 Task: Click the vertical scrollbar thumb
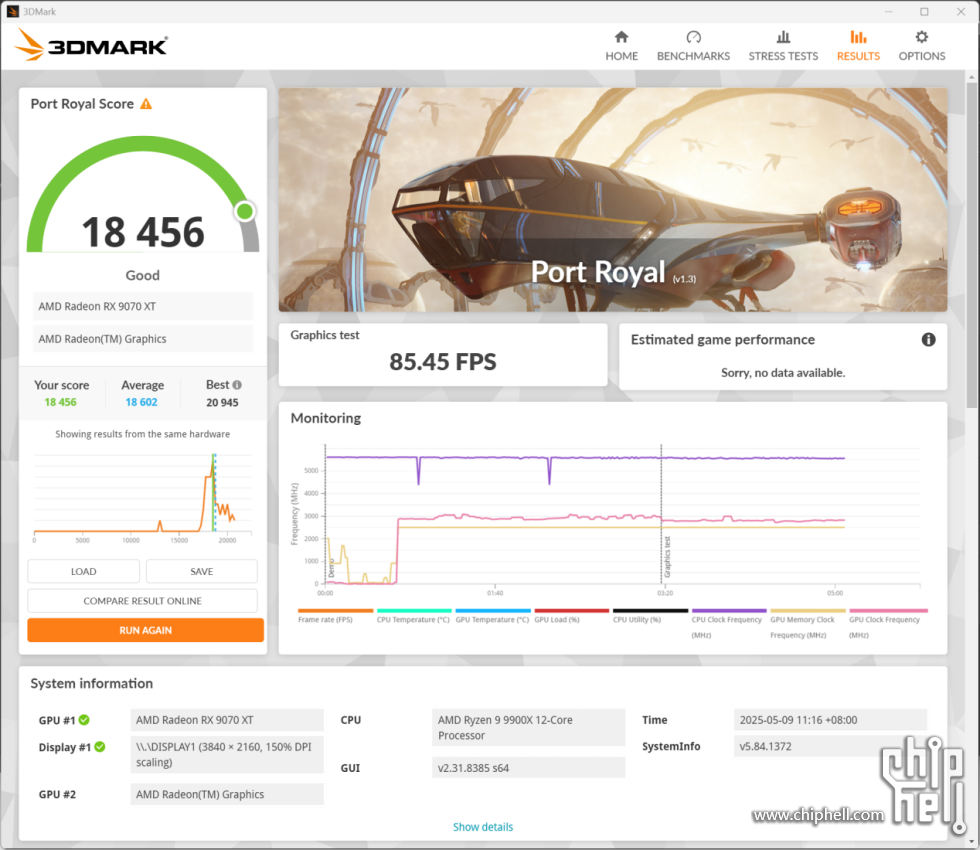(972, 245)
